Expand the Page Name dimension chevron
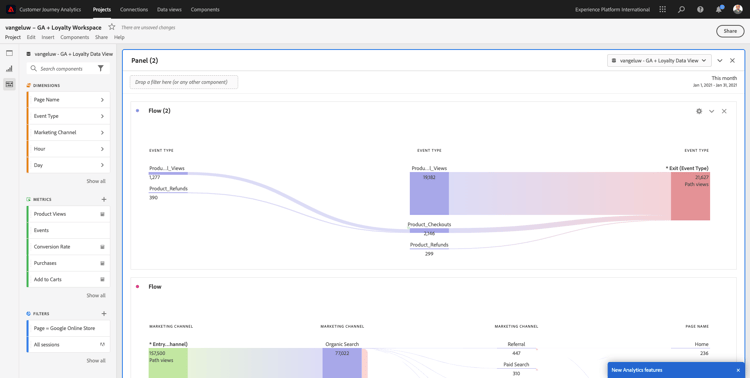 (x=102, y=100)
